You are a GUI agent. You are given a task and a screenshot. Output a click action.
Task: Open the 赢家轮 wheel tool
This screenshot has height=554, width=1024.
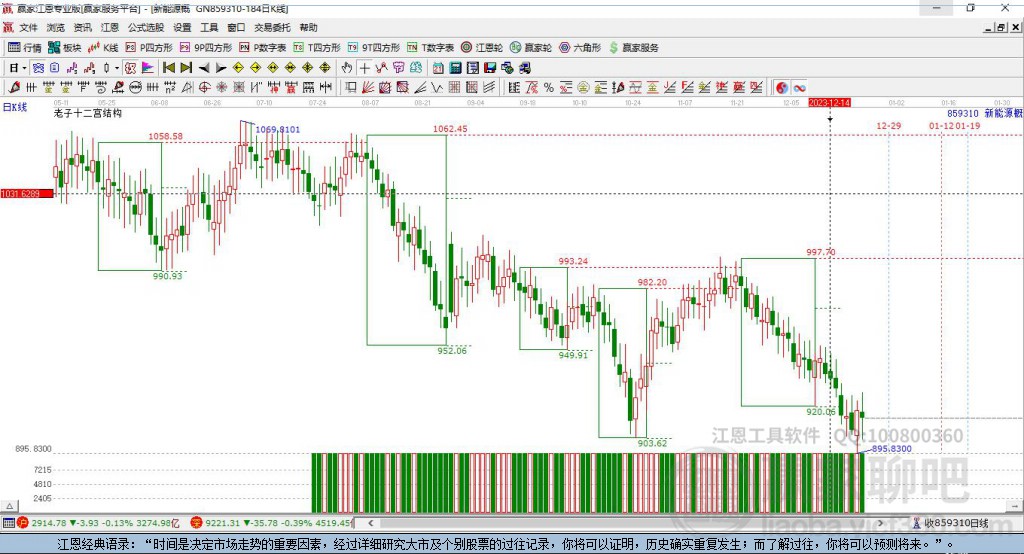click(x=531, y=47)
